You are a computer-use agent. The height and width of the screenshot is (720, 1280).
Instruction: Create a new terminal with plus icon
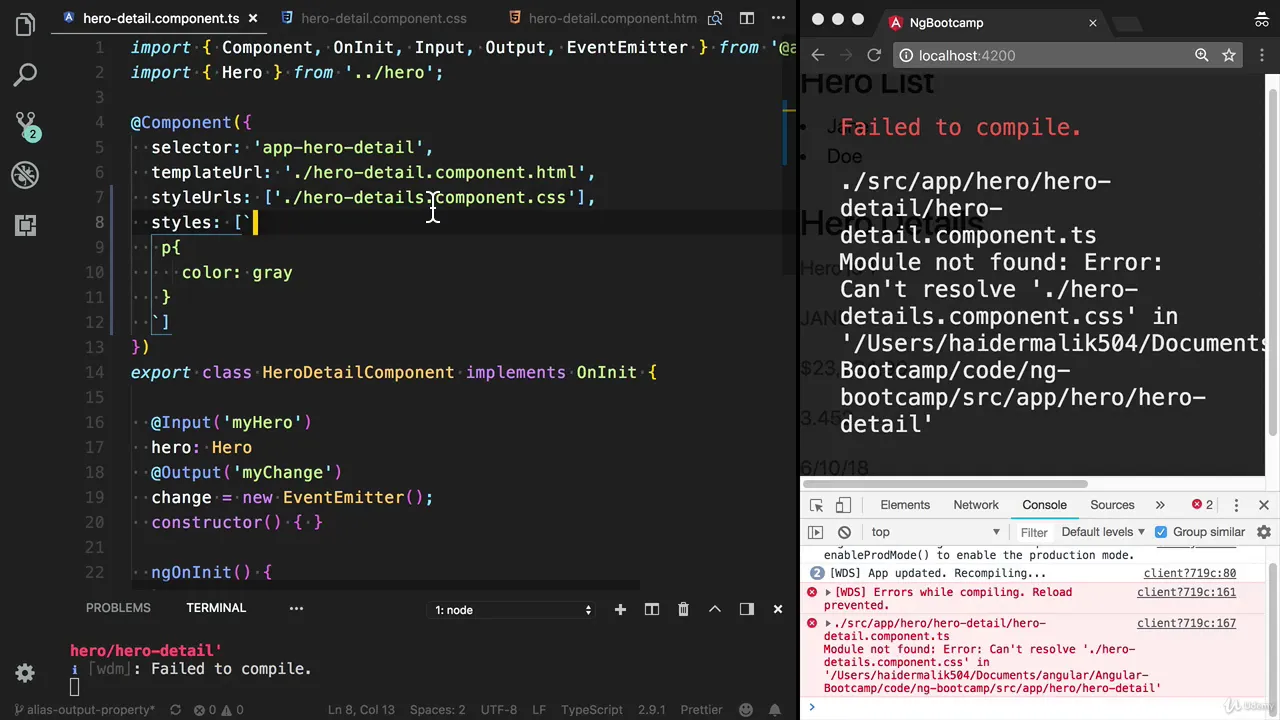coord(620,609)
